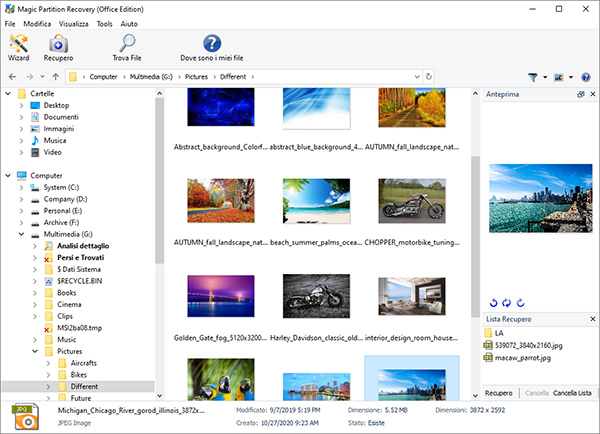Select the Future folder in tree

81,398
